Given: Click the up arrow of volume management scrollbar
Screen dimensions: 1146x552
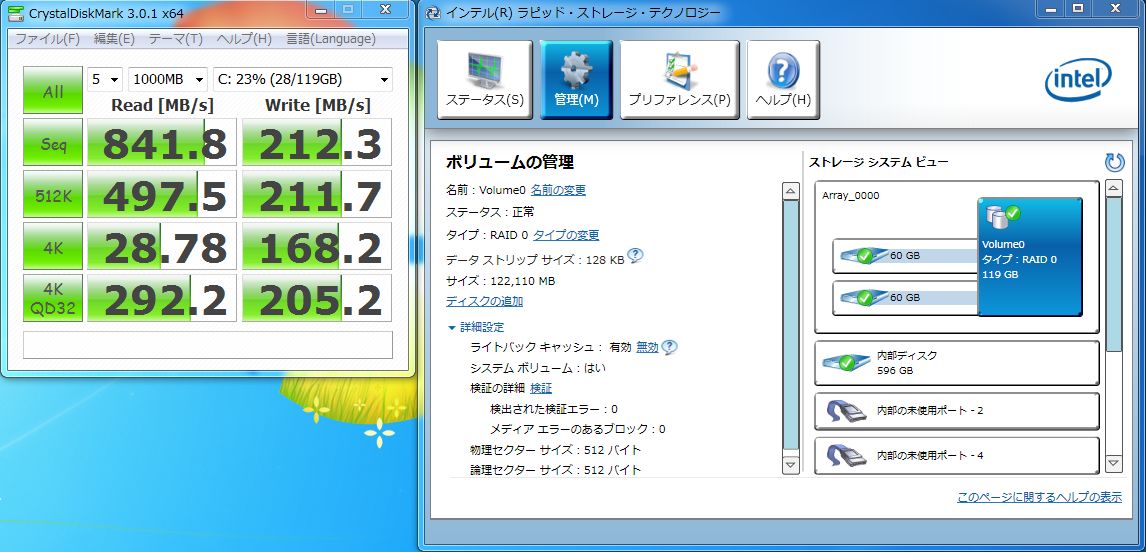Looking at the screenshot, I should pyautogui.click(x=791, y=191).
